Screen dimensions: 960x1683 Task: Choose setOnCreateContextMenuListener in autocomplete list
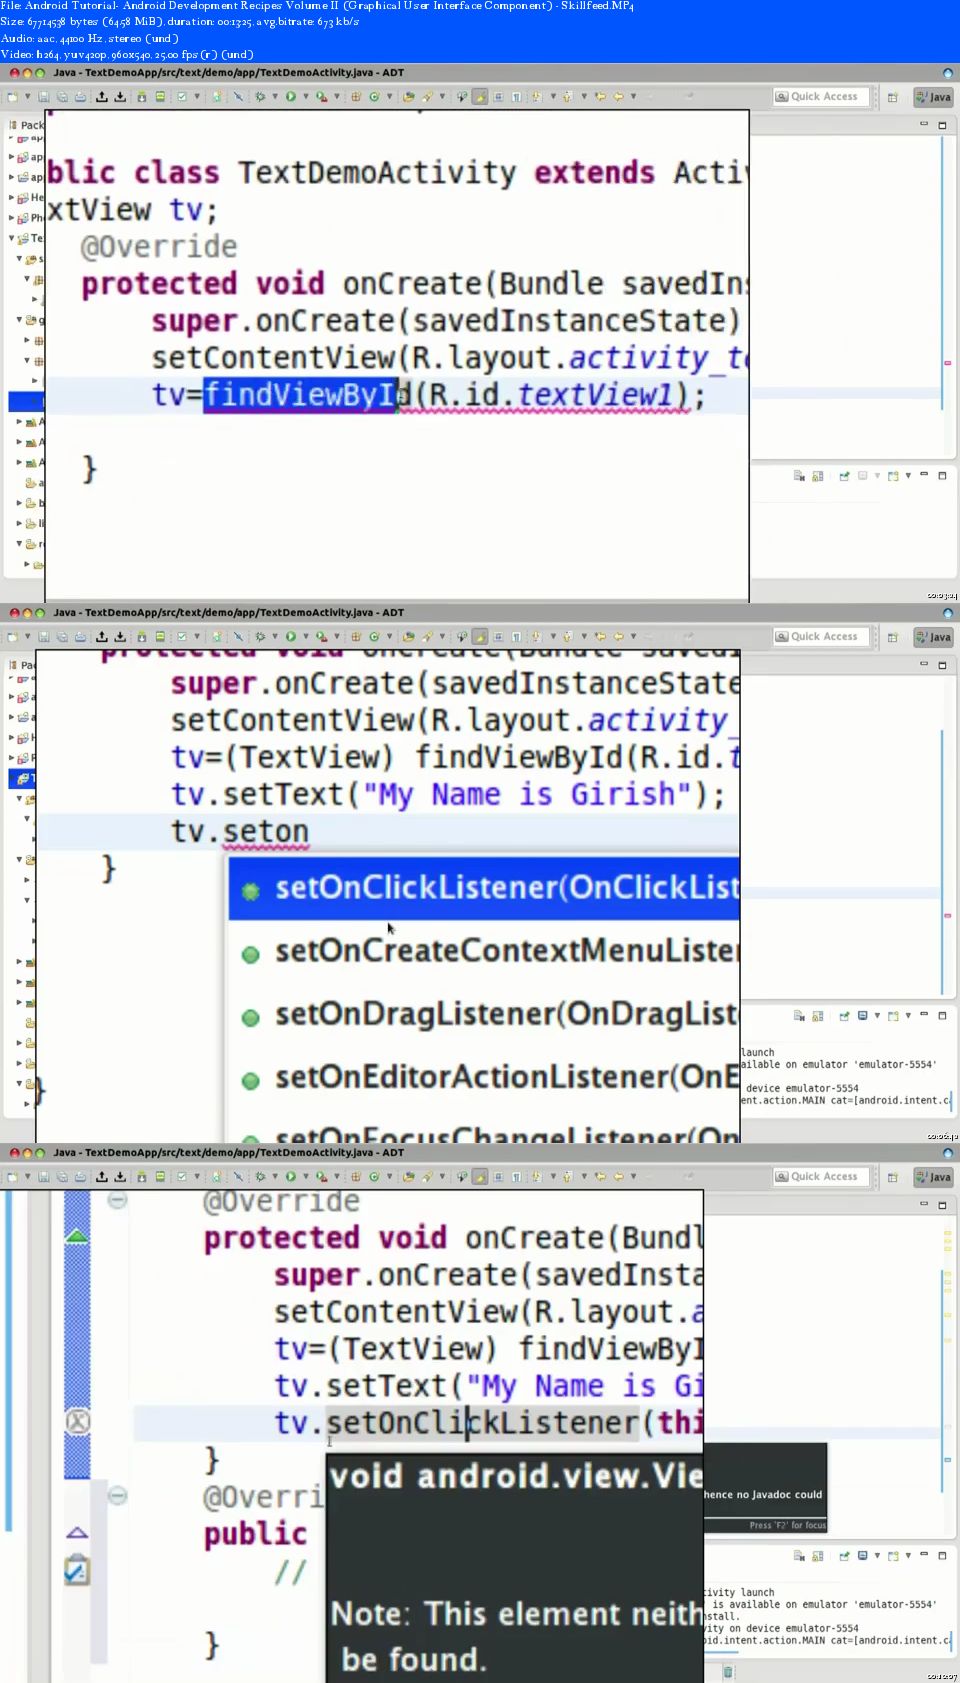(484, 951)
